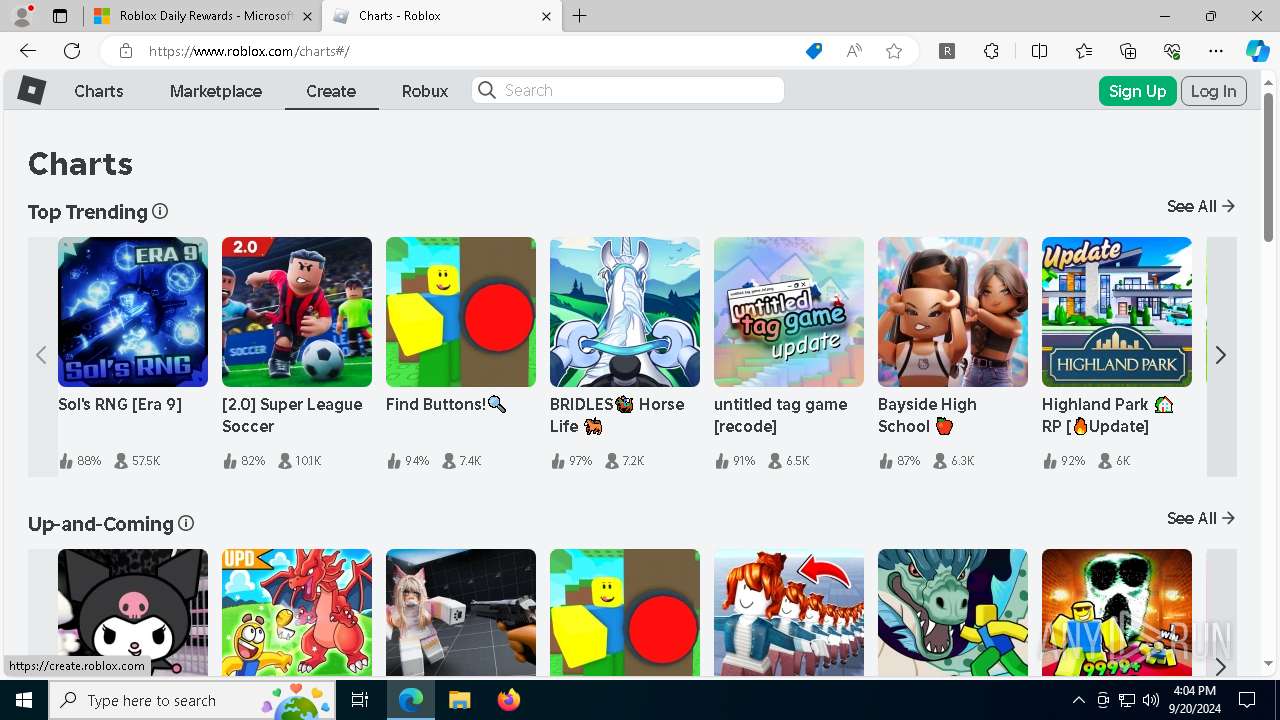Open the shopping tag icon in address bar
Viewport: 1280px width, 720px height.
(x=814, y=51)
